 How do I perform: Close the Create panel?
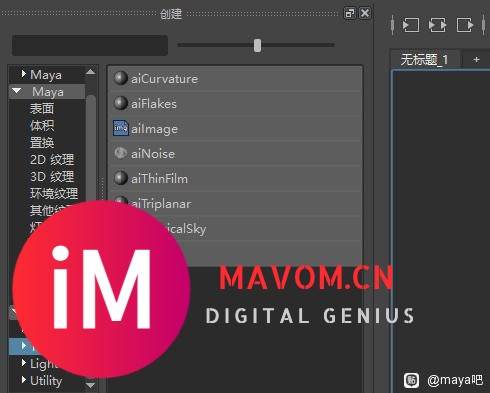(365, 13)
